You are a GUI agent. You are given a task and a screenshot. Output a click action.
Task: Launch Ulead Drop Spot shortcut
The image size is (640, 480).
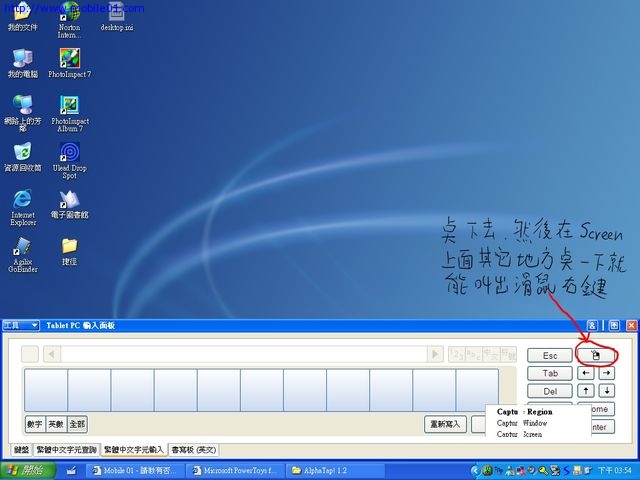pyautogui.click(x=69, y=160)
